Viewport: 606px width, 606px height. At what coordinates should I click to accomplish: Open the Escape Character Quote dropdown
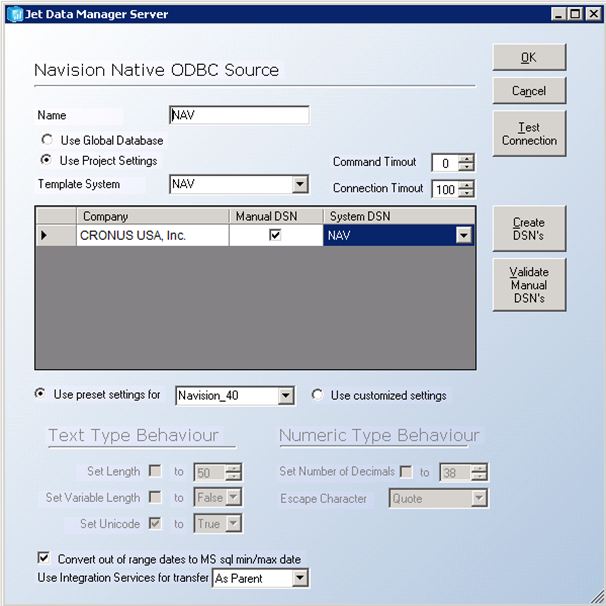click(x=479, y=499)
